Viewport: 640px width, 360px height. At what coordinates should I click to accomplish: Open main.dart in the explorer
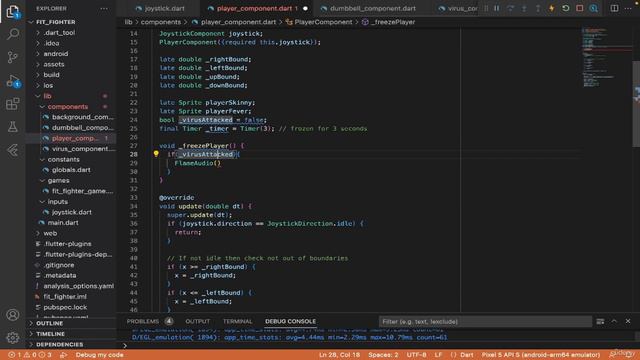(63, 223)
